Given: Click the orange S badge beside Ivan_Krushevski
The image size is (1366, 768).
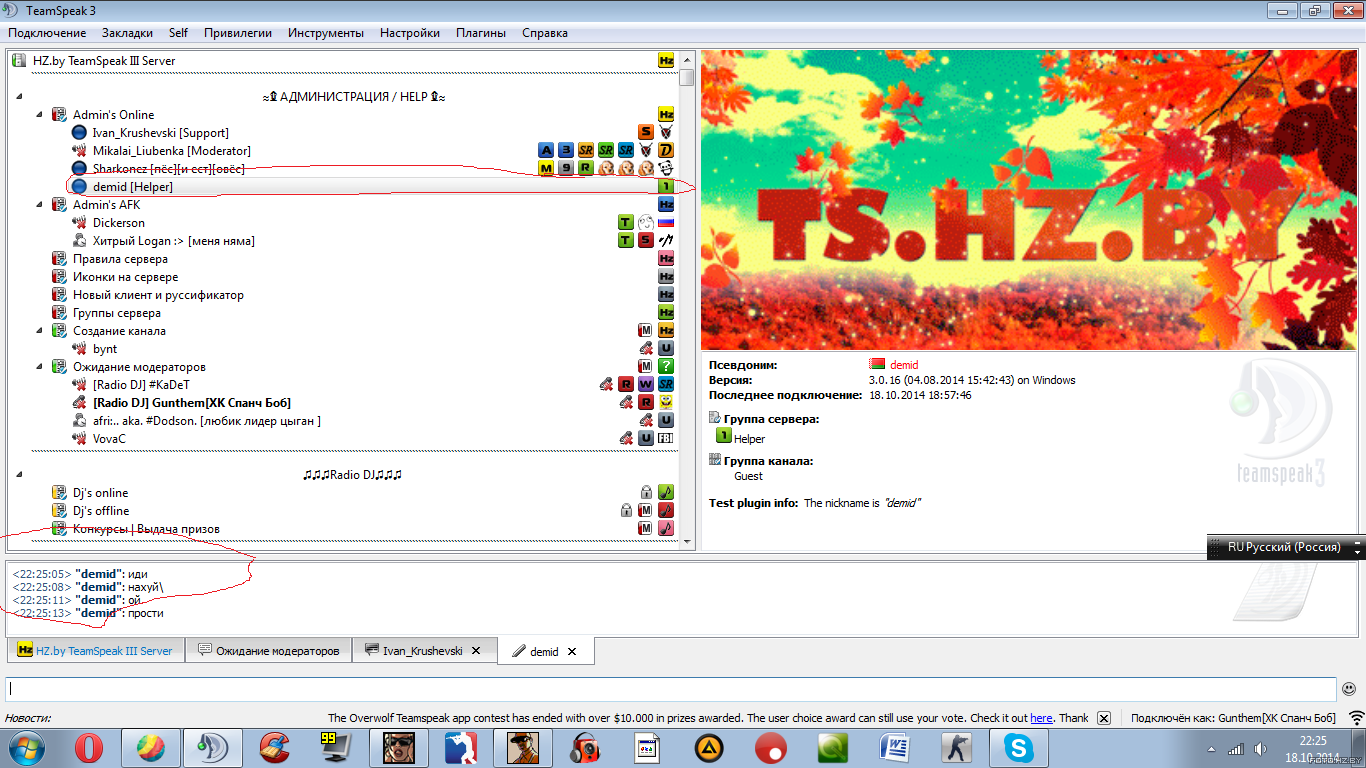Looking at the screenshot, I should tap(646, 132).
